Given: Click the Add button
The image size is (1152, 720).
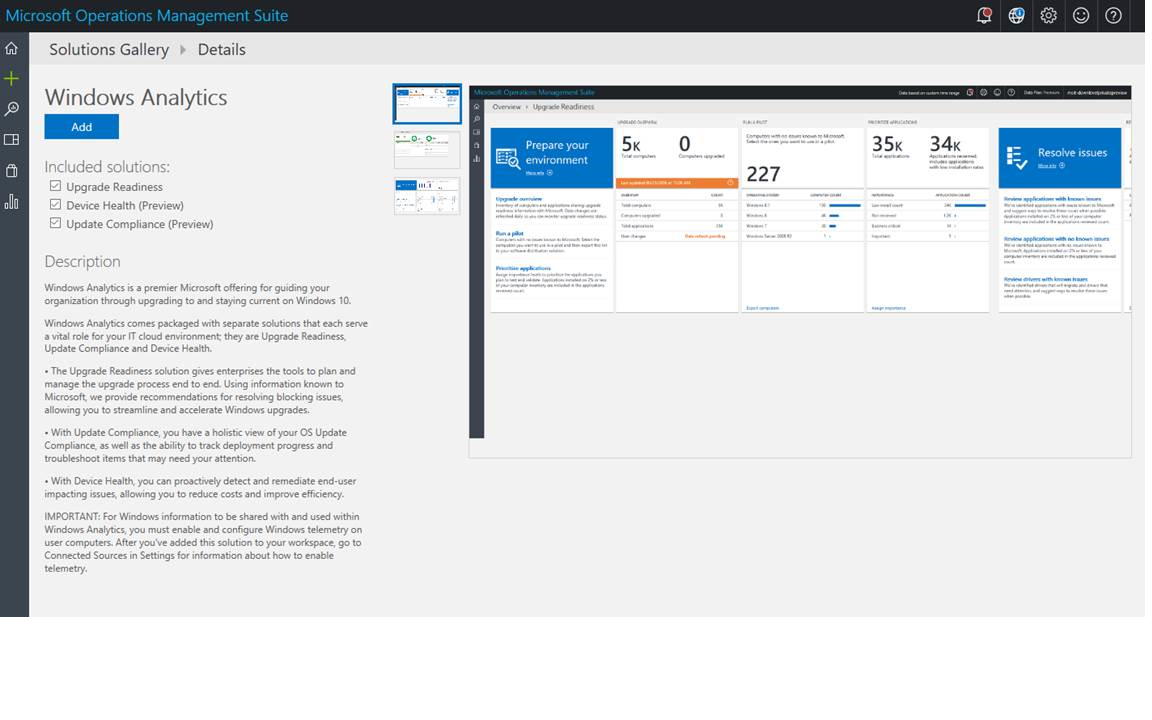Looking at the screenshot, I should pyautogui.click(x=82, y=126).
